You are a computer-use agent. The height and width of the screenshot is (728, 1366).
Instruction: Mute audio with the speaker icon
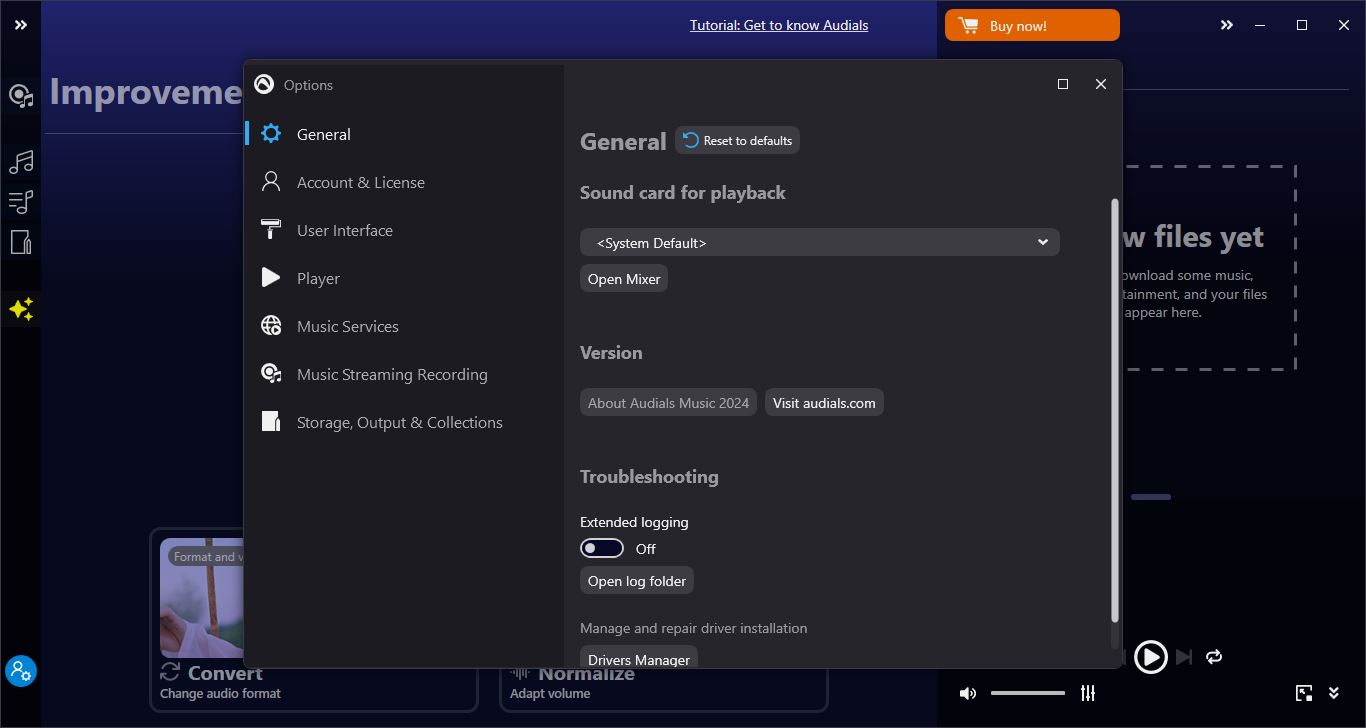tap(968, 693)
